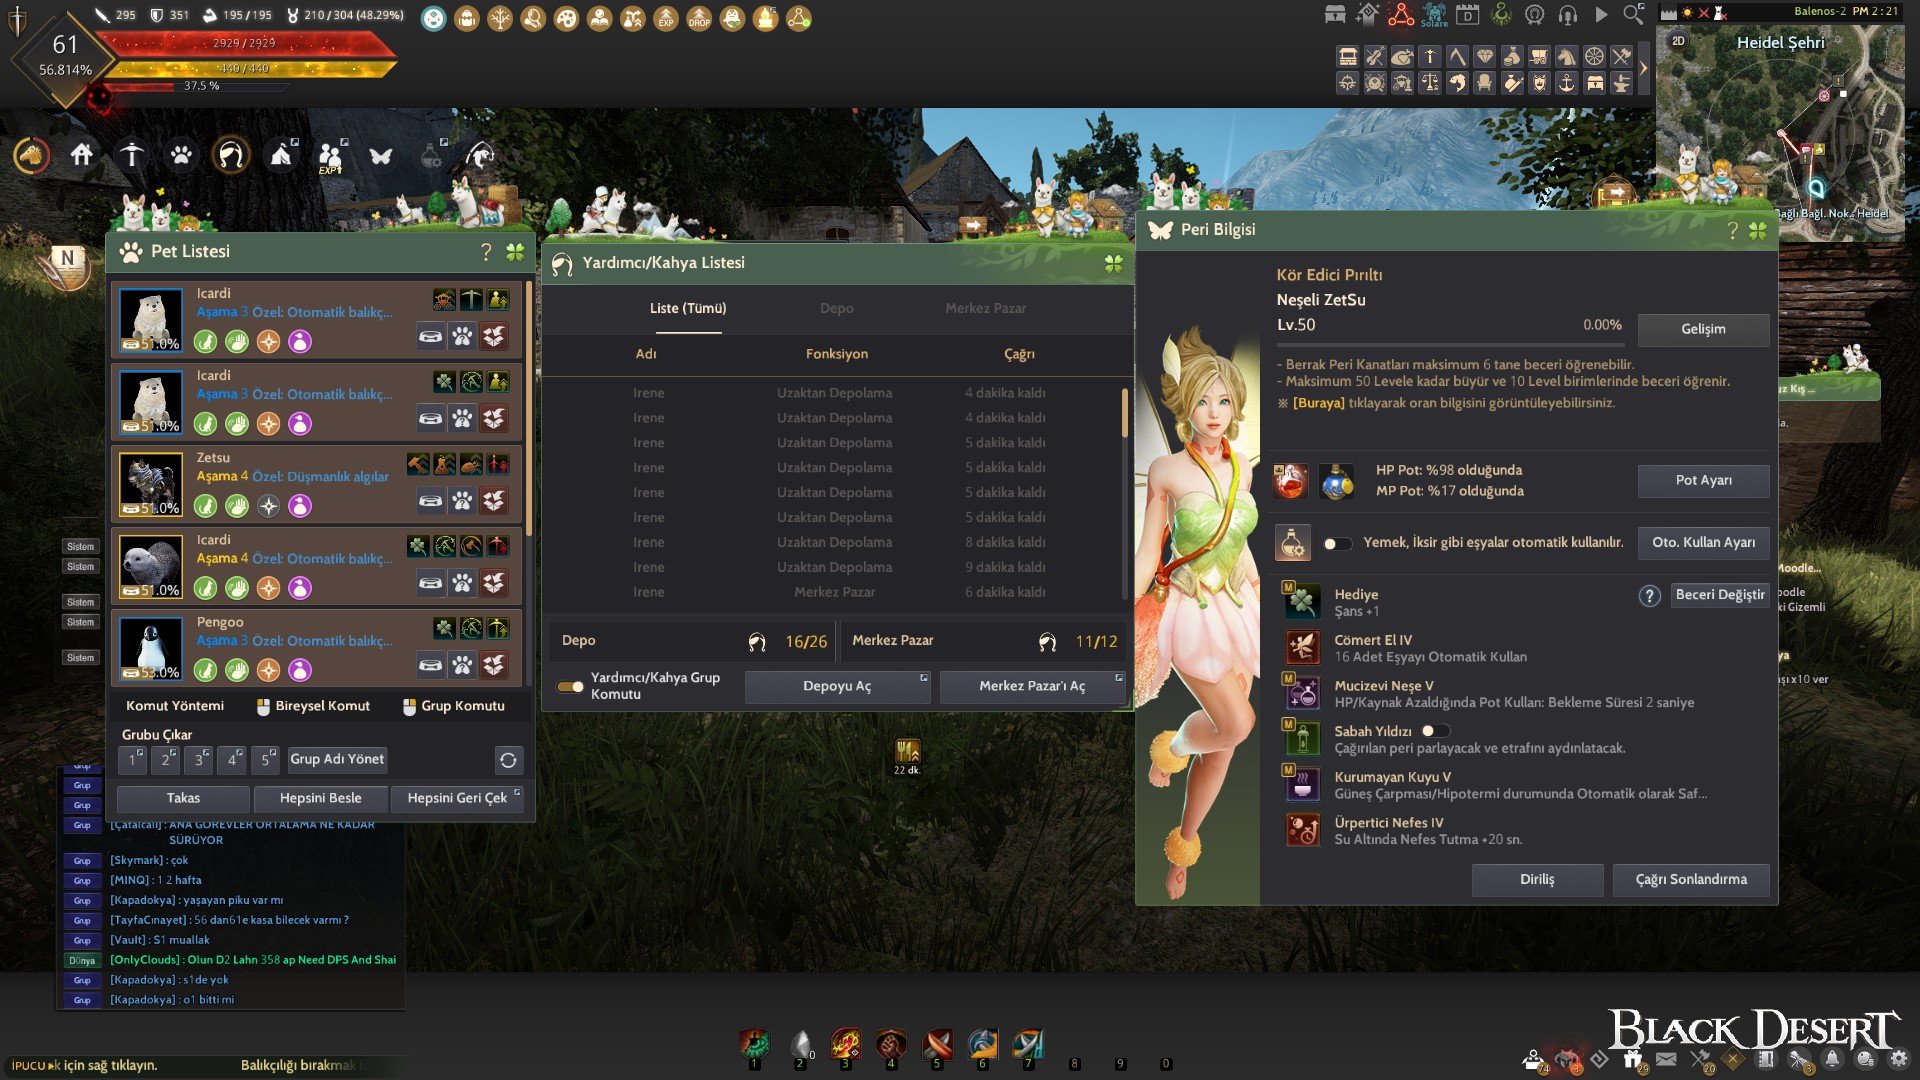1920x1080 pixels.
Task: Toggle Yardımcı/Kahya Grup Komutu switch
Action: coord(570,687)
